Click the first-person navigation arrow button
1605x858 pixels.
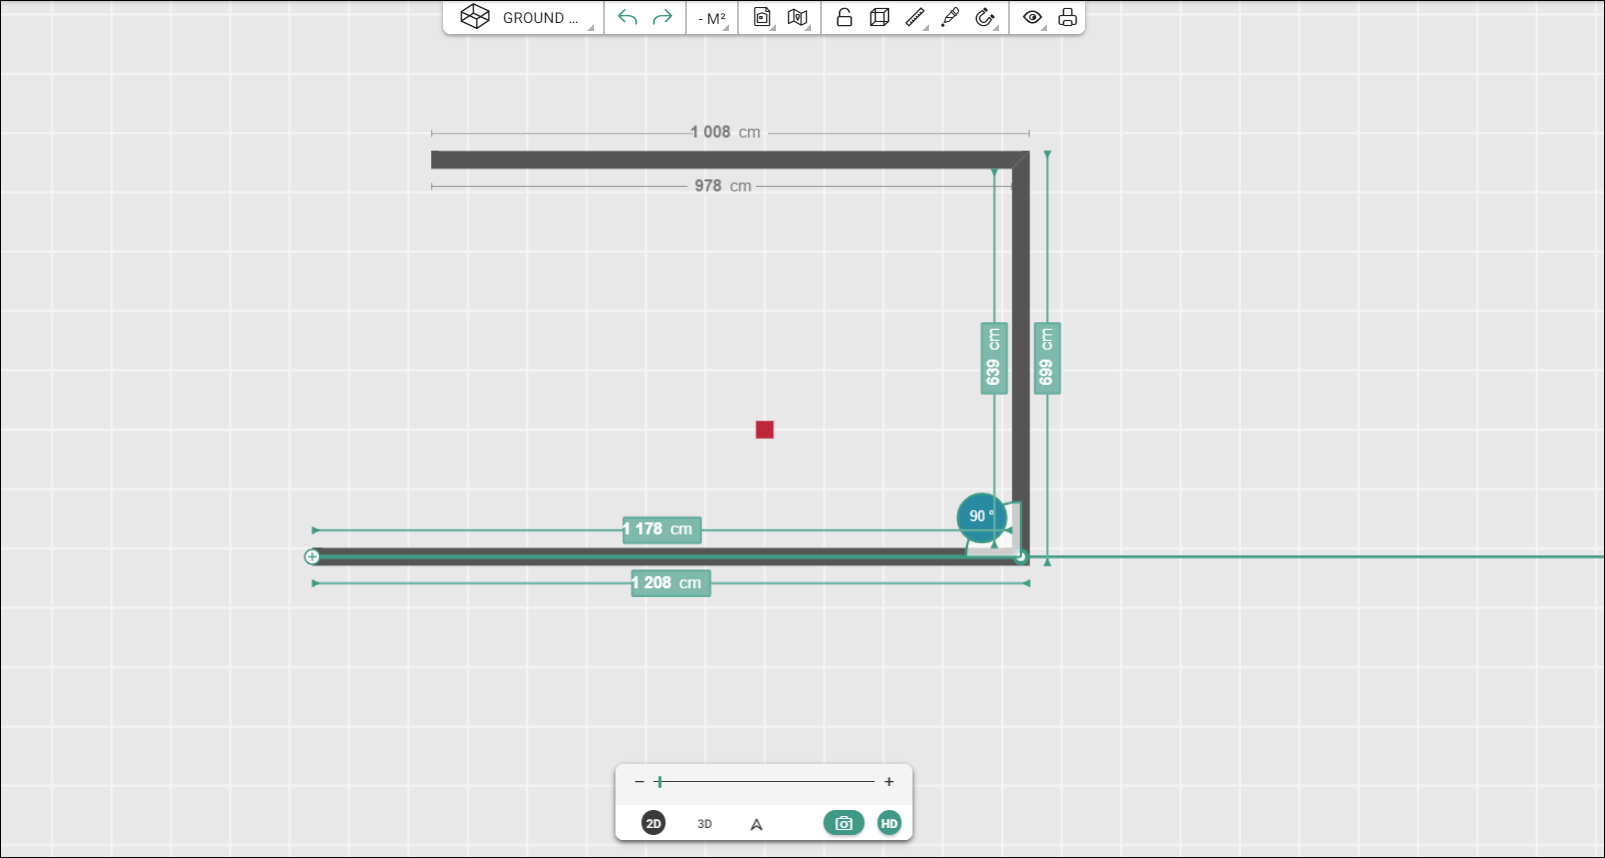(x=756, y=824)
